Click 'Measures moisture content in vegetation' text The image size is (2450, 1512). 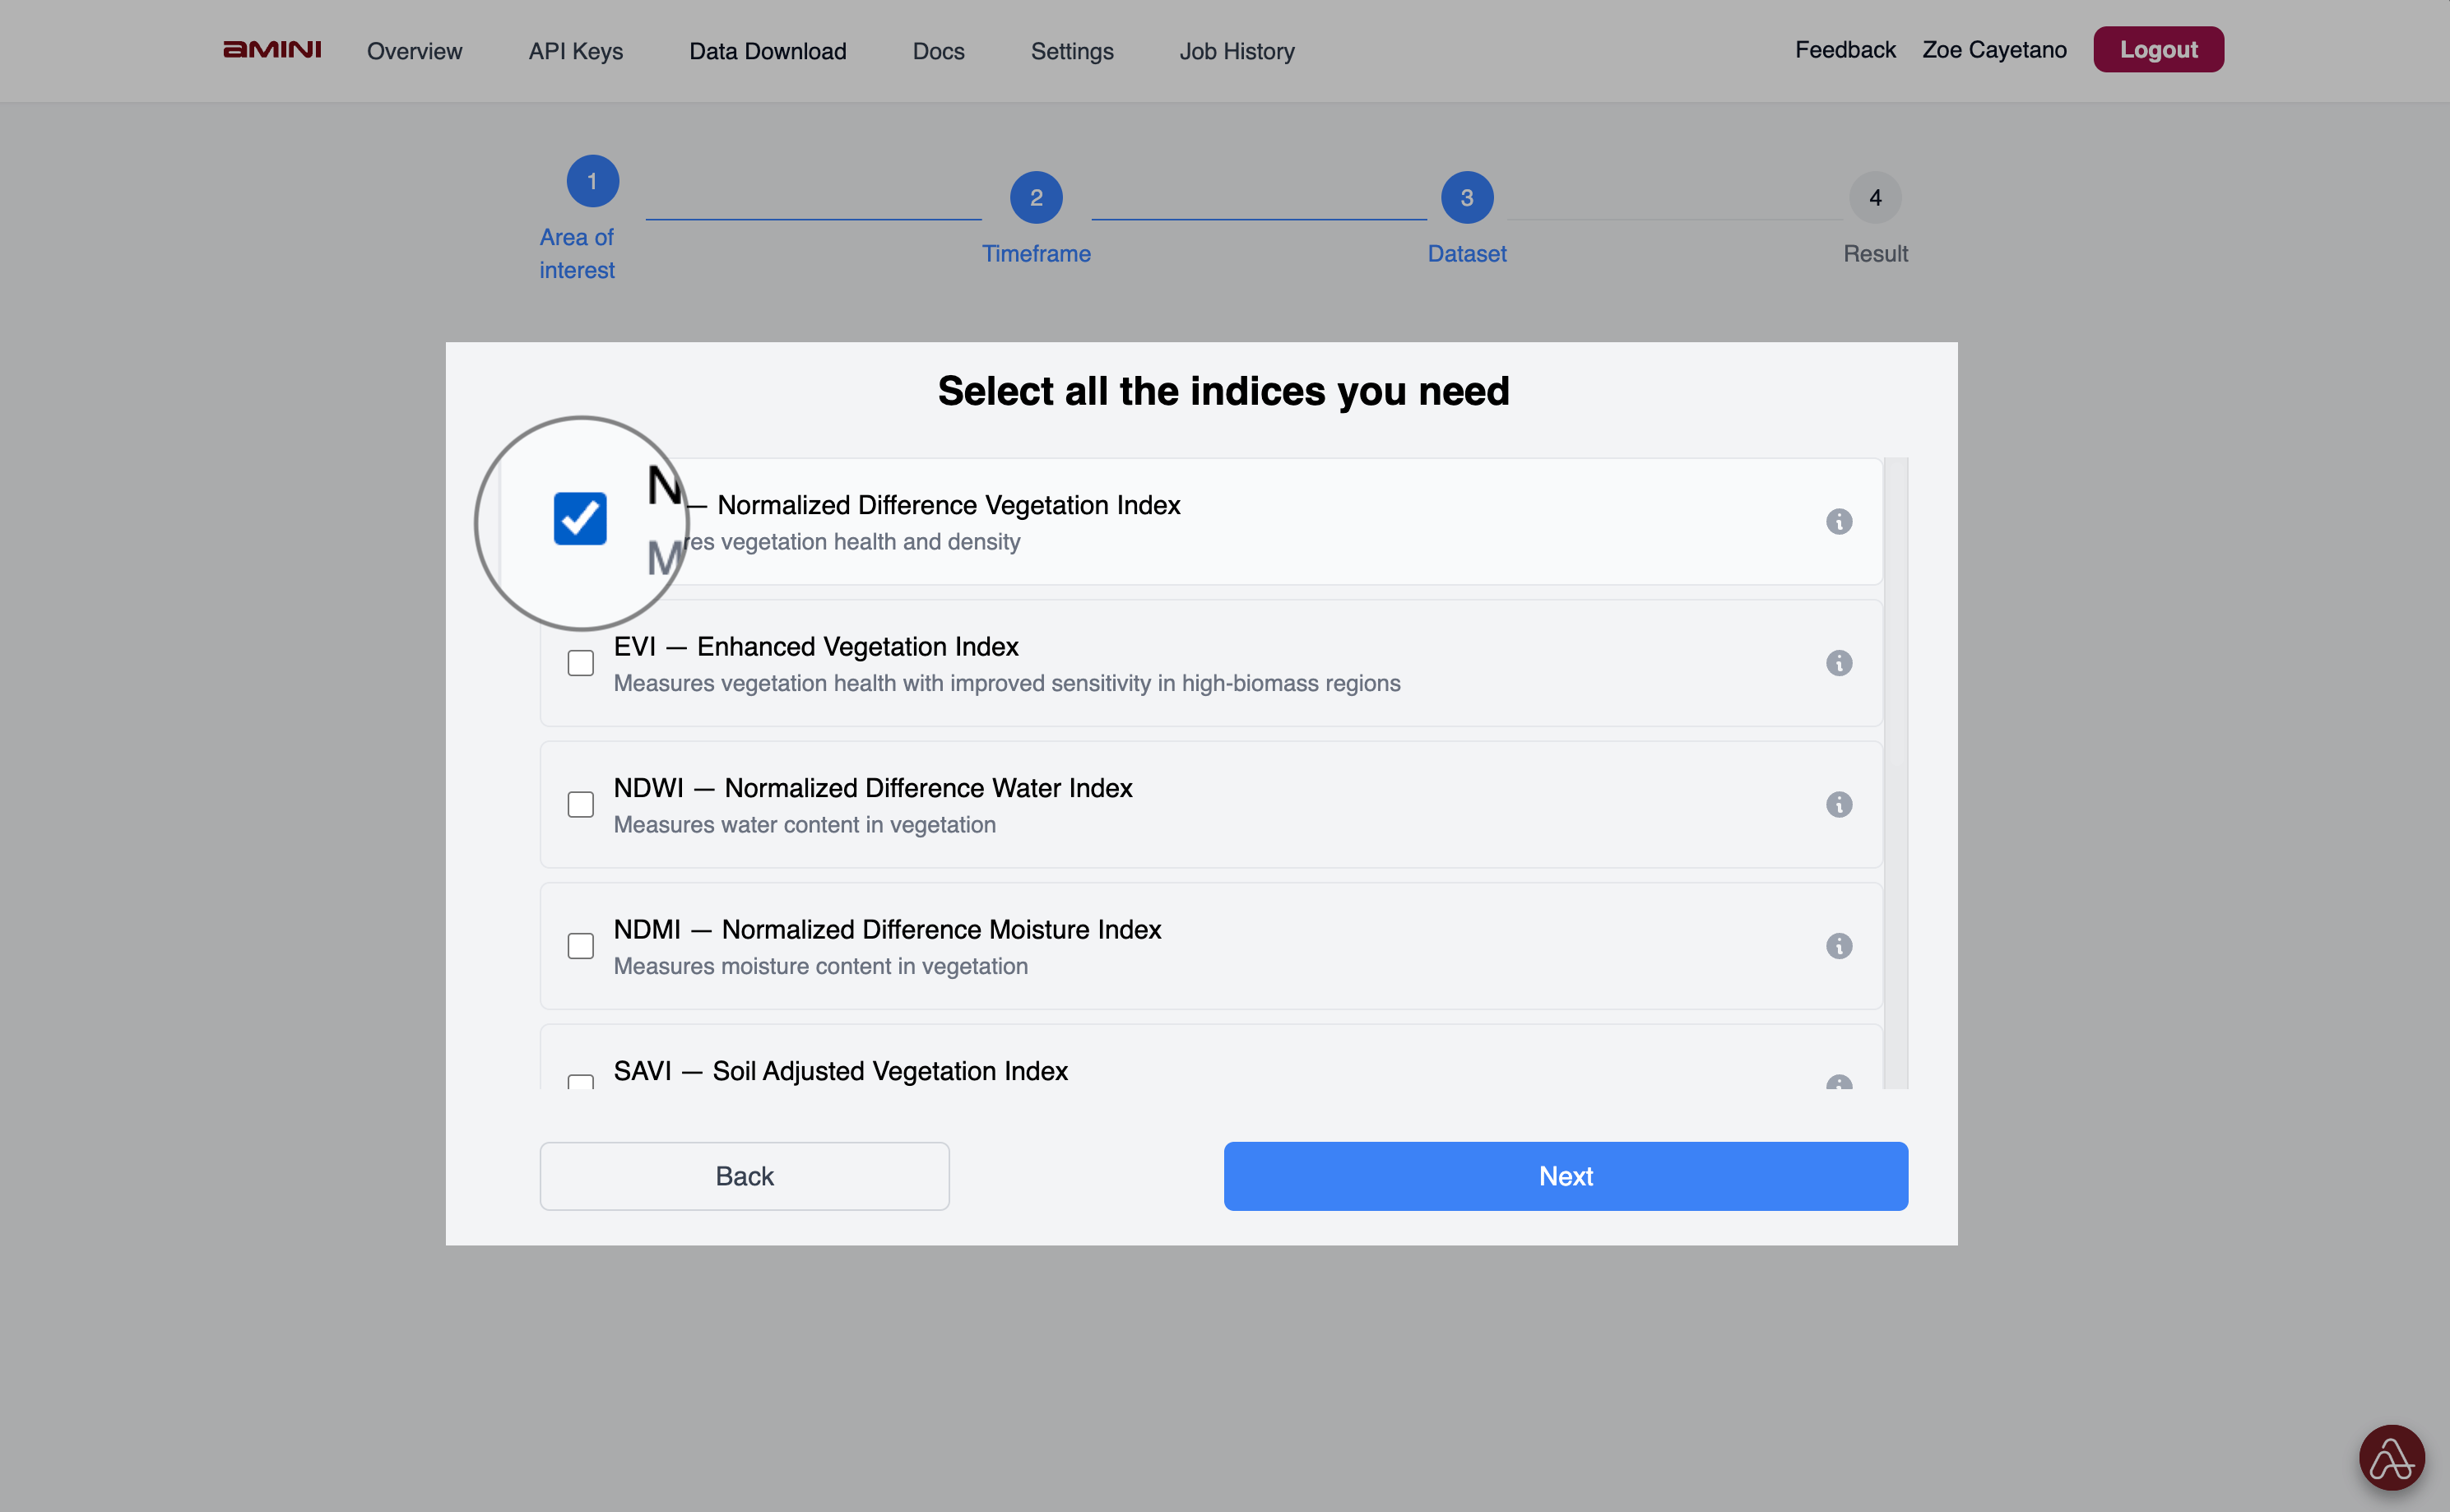(x=820, y=966)
